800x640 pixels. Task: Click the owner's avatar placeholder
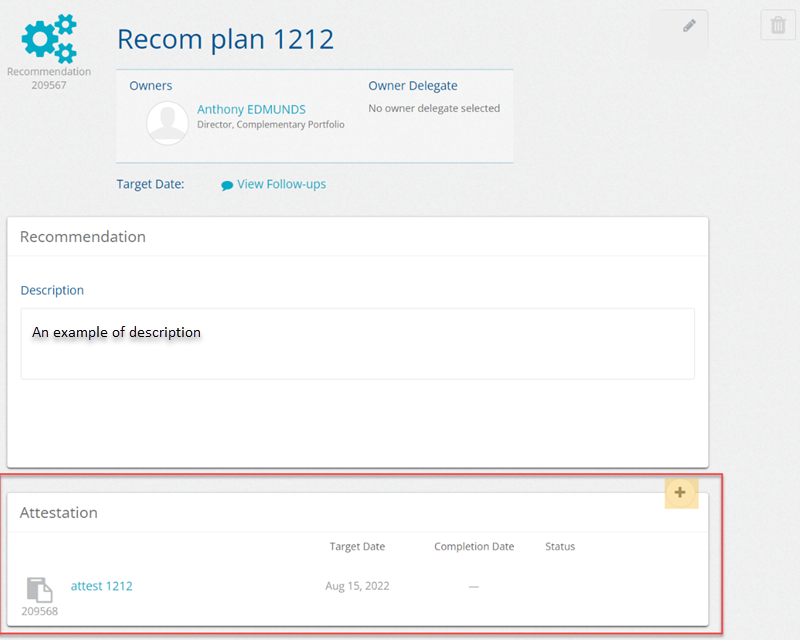coord(167,123)
